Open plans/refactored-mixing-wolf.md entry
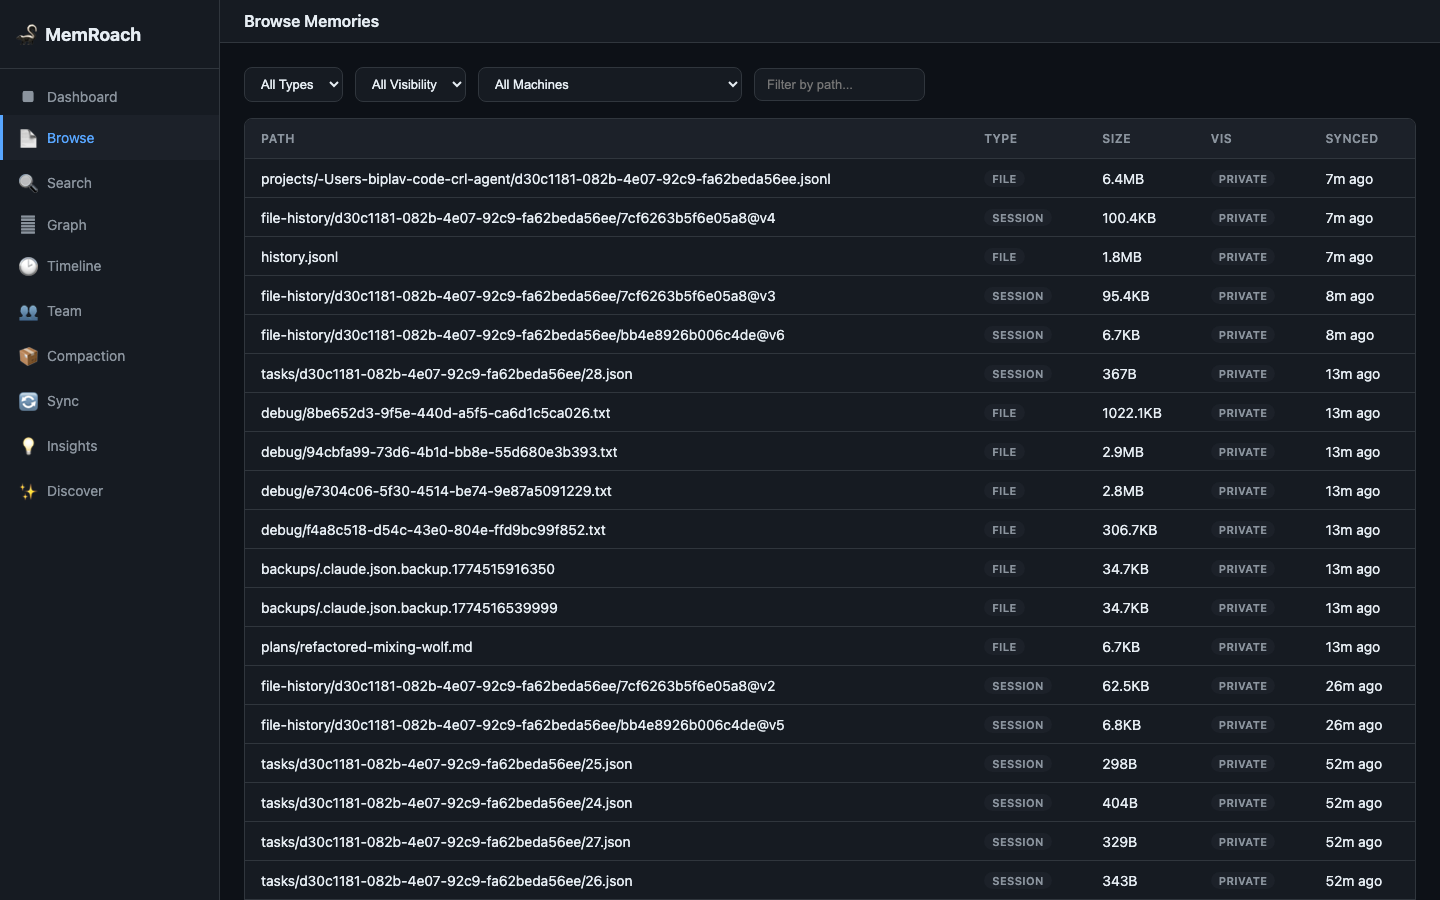This screenshot has height=900, width=1440. pyautogui.click(x=830, y=647)
